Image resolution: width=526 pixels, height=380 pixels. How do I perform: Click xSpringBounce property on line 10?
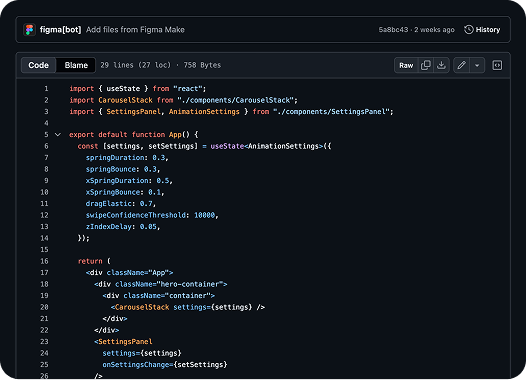pos(113,192)
